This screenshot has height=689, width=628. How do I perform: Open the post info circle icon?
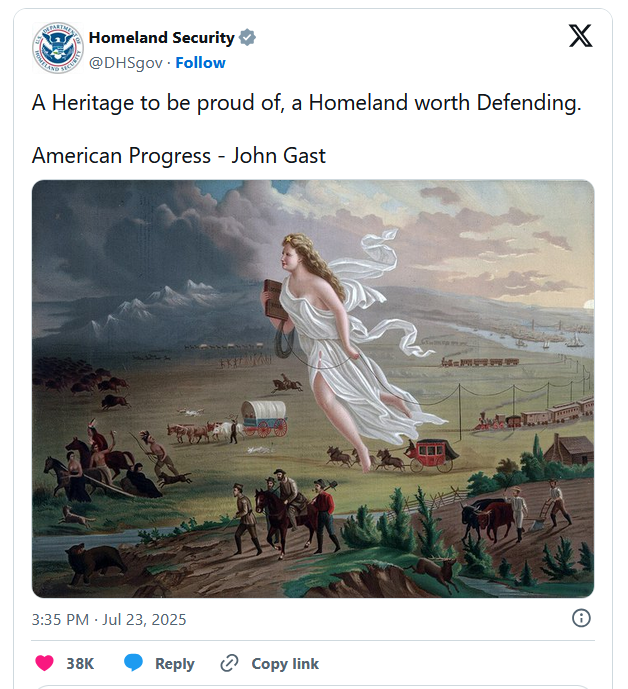(581, 618)
